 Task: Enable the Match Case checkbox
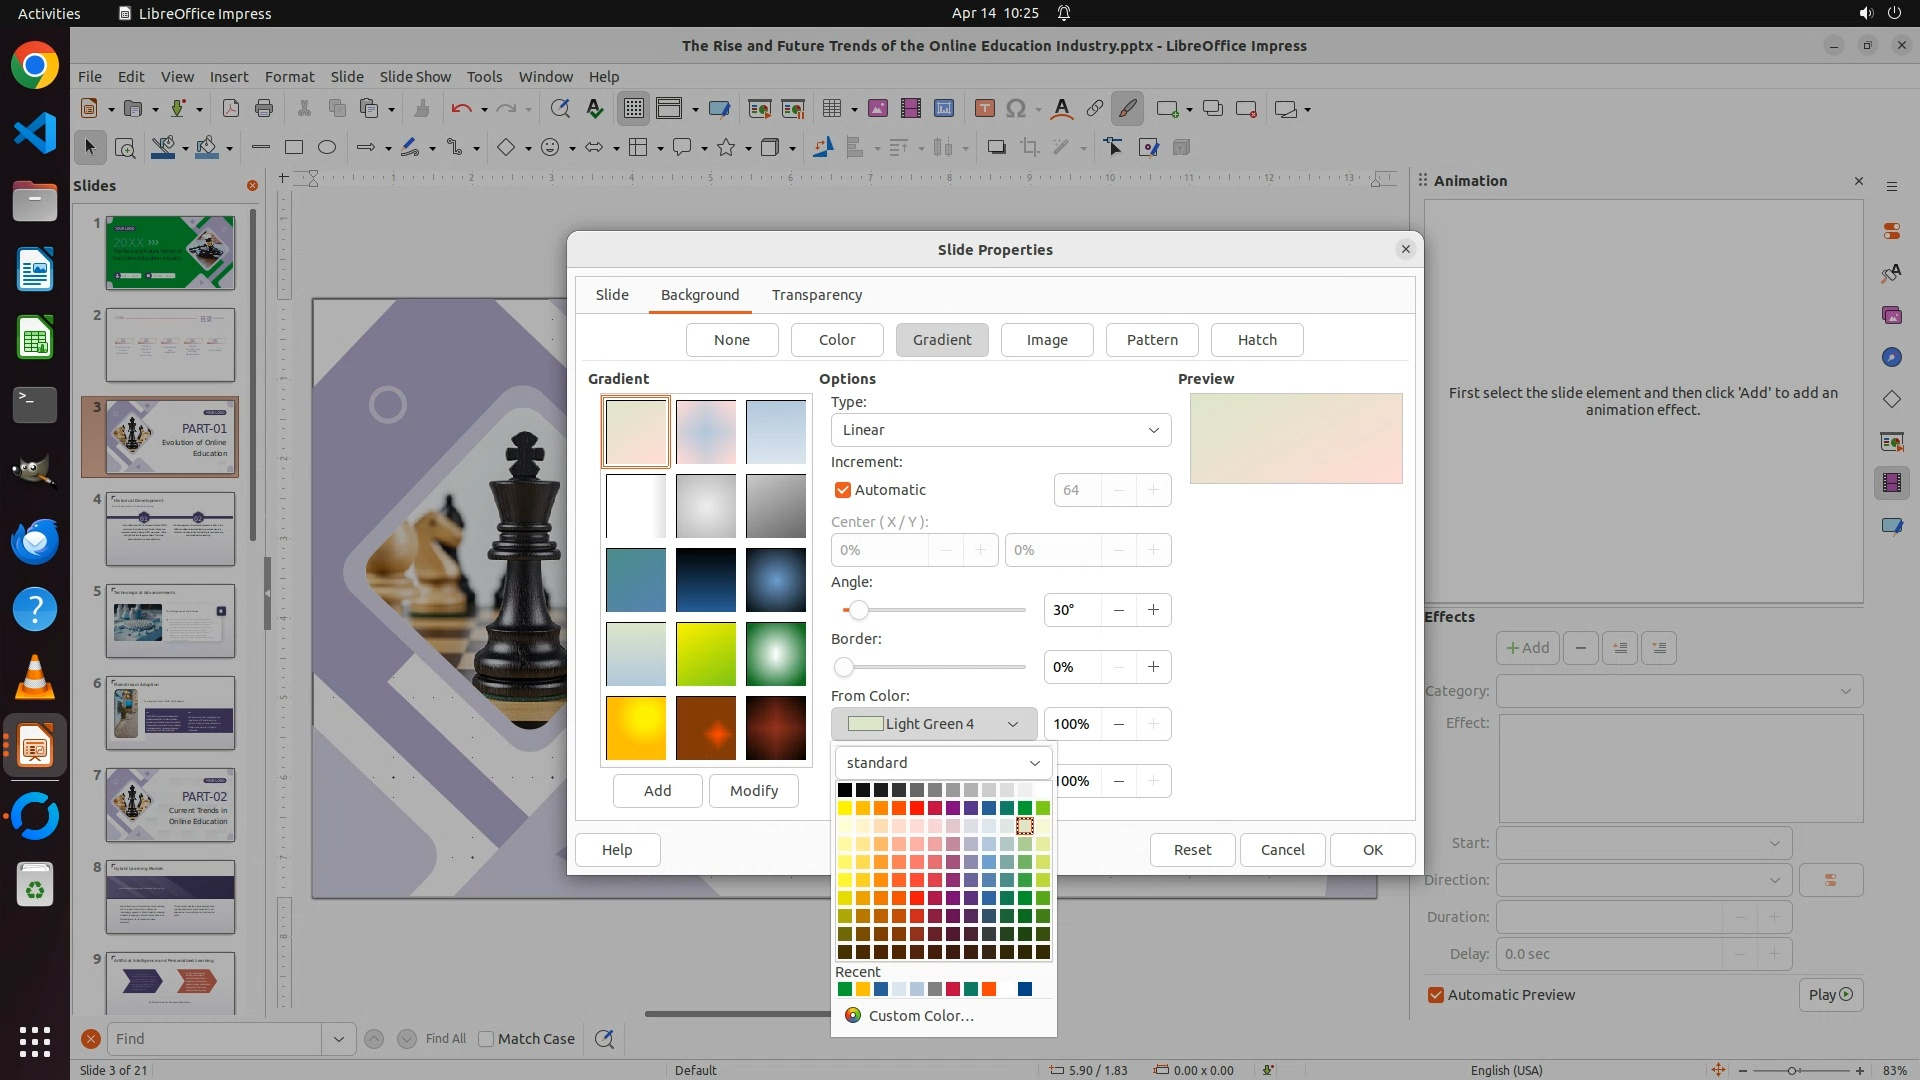(x=486, y=1039)
